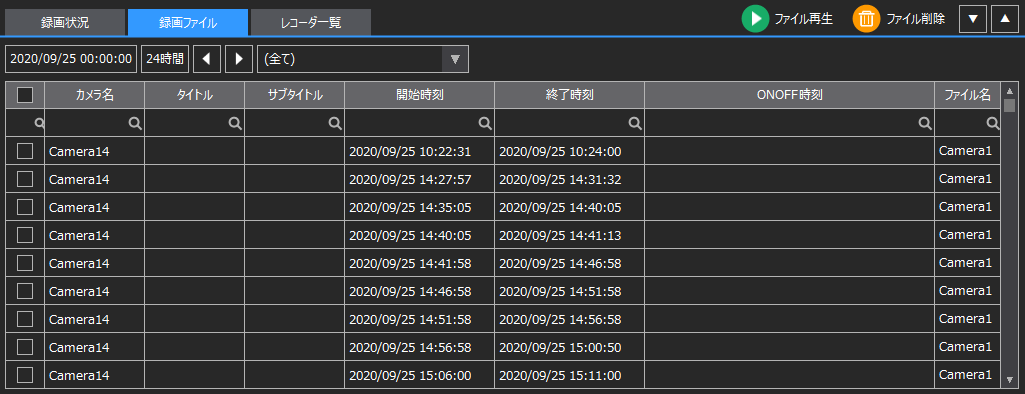The height and width of the screenshot is (394, 1025).
Task: Click the table scrollbar down arrow
Action: 1009,380
